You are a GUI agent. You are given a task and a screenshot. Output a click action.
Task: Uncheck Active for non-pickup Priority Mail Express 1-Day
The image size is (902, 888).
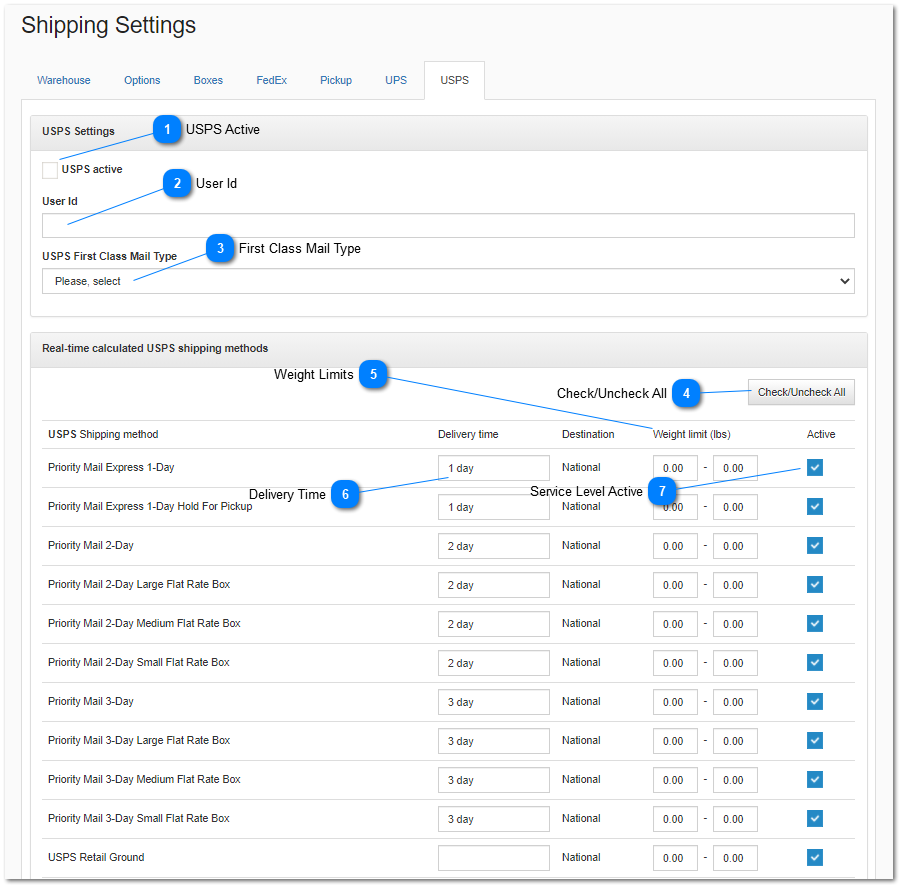(x=815, y=468)
